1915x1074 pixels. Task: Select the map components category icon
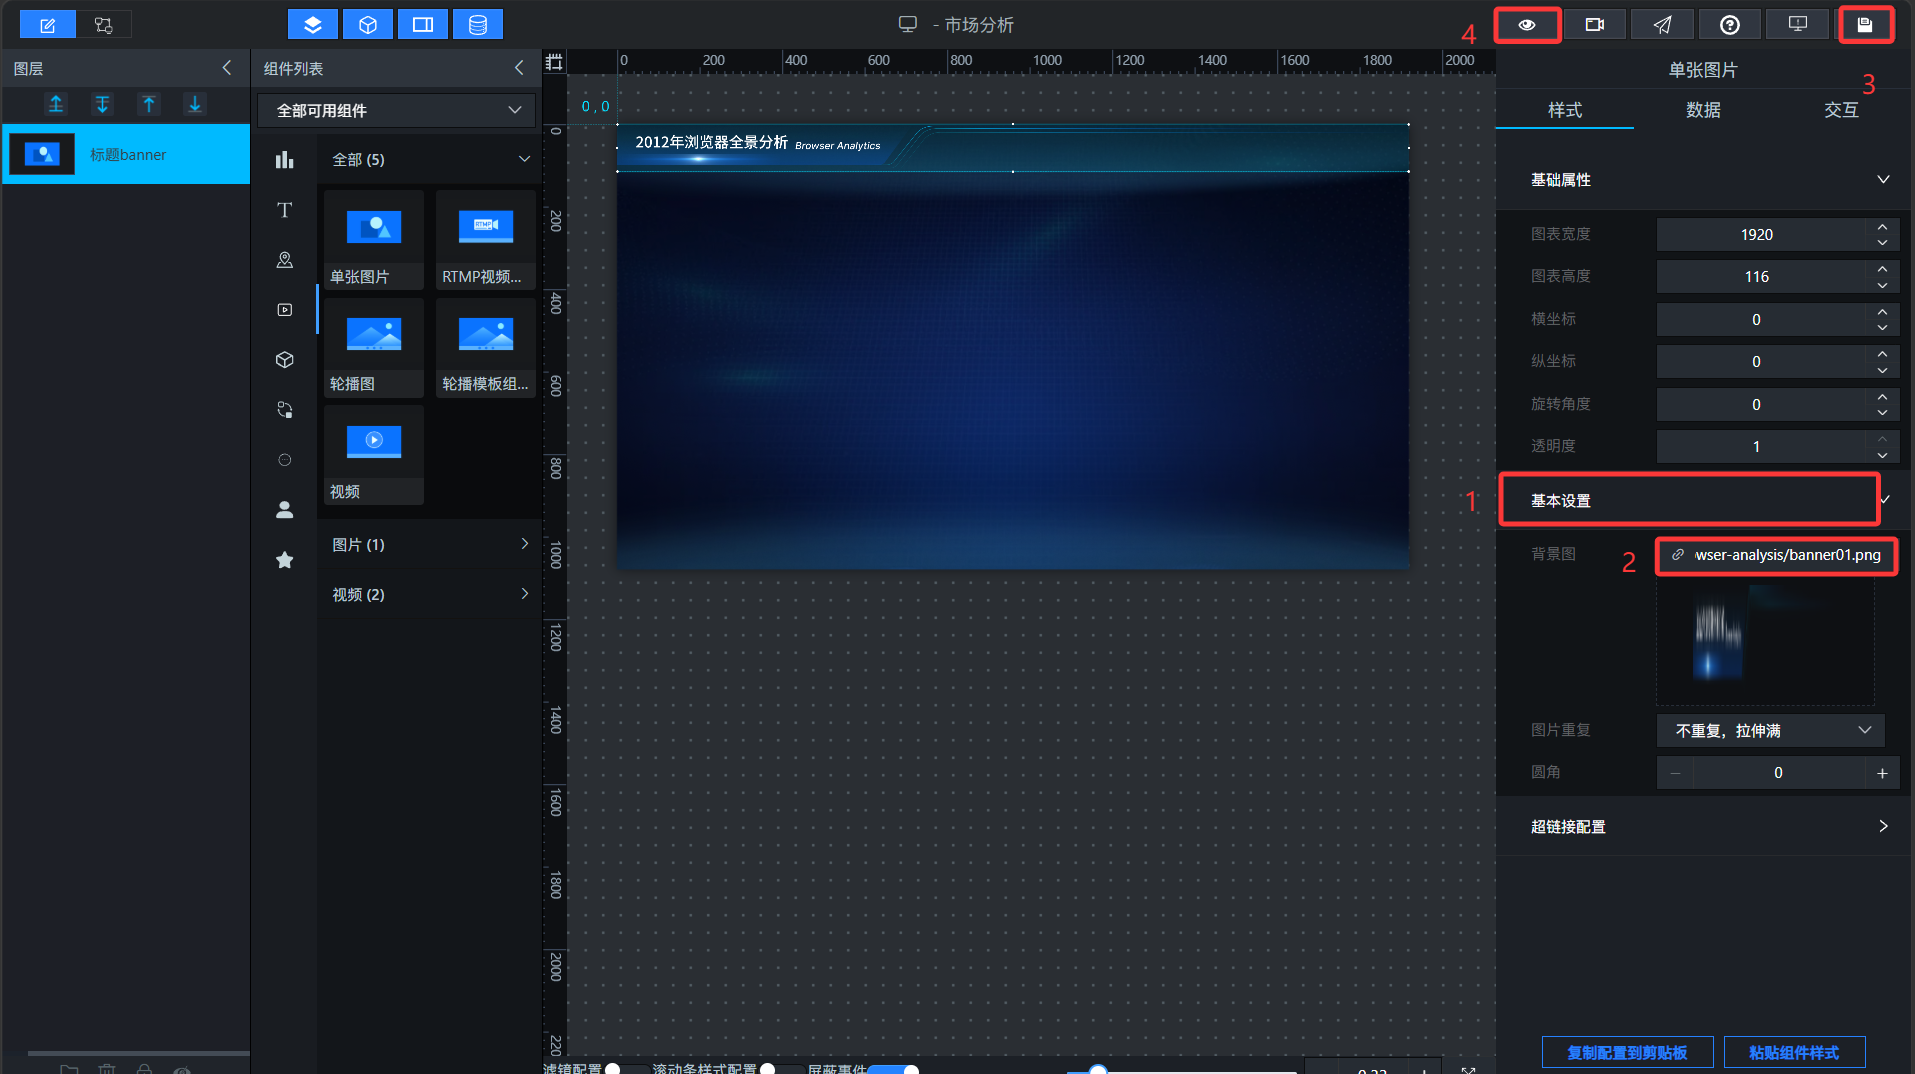(285, 260)
